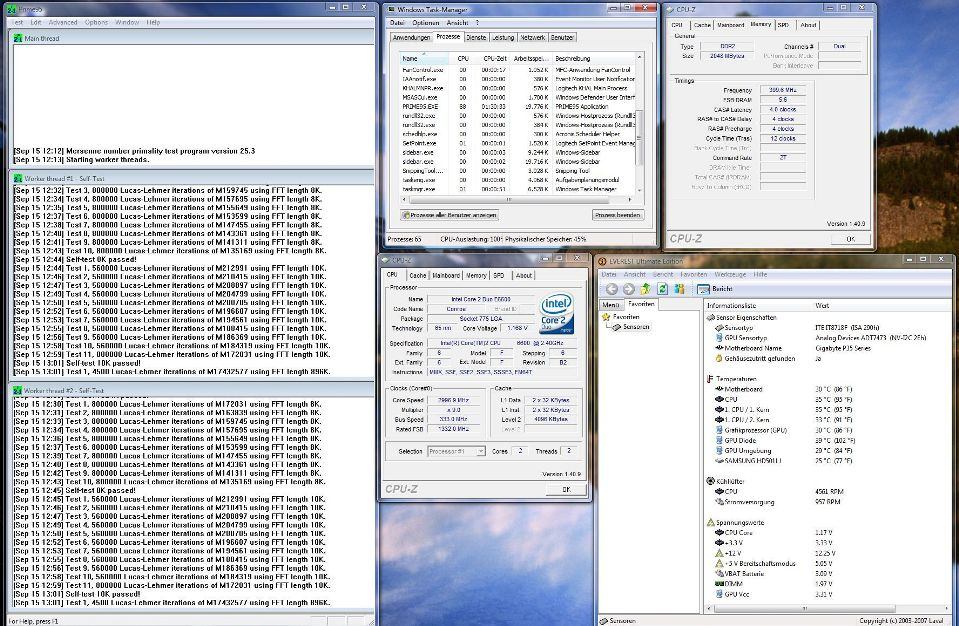The width and height of the screenshot is (959, 626).
Task: Sort Task-Manager by Beschreibung column
Action: coord(593,59)
